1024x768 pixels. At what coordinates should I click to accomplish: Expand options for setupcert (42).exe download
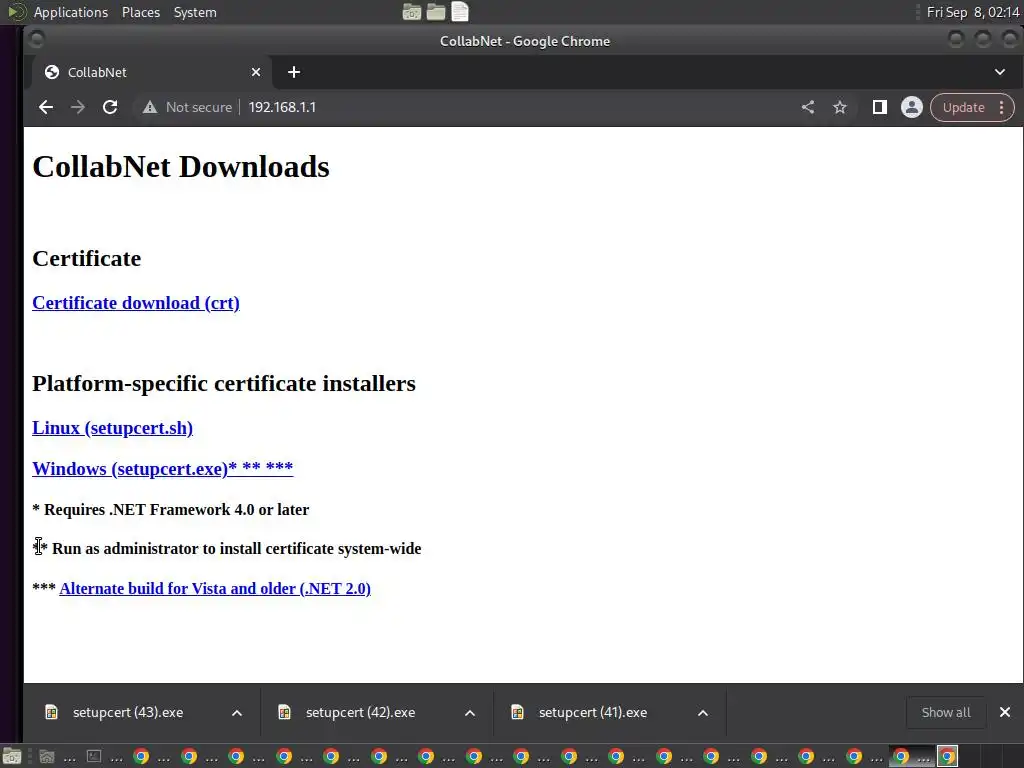[x=470, y=713]
